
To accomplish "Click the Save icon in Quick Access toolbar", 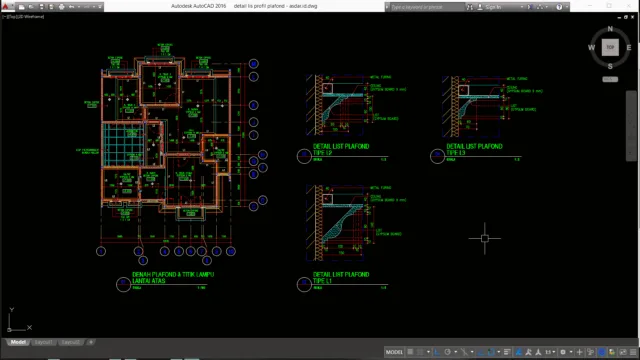I will pos(41,7).
